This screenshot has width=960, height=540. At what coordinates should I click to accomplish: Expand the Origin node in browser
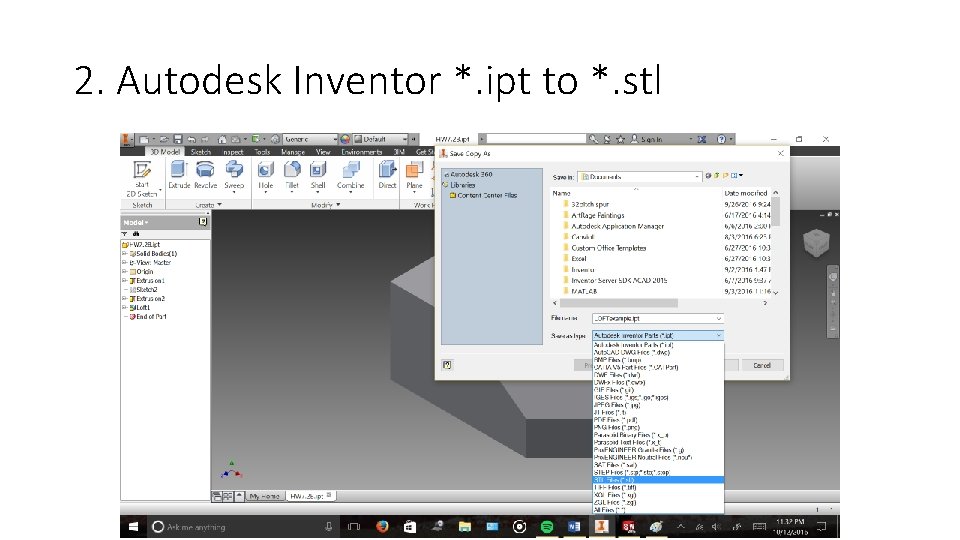pyautogui.click(x=124, y=271)
